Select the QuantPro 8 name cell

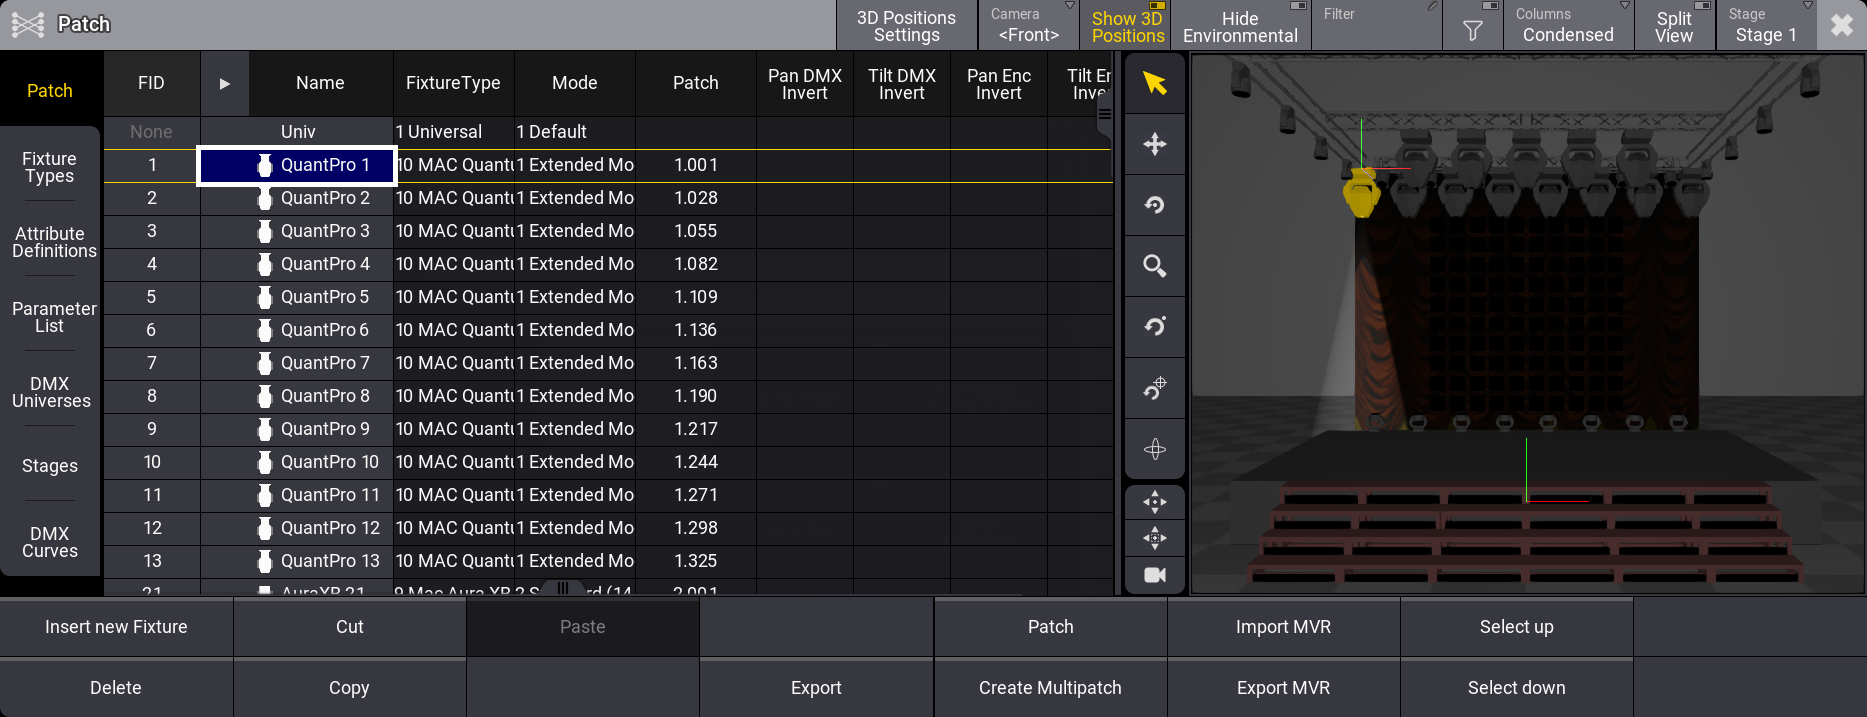coord(324,396)
